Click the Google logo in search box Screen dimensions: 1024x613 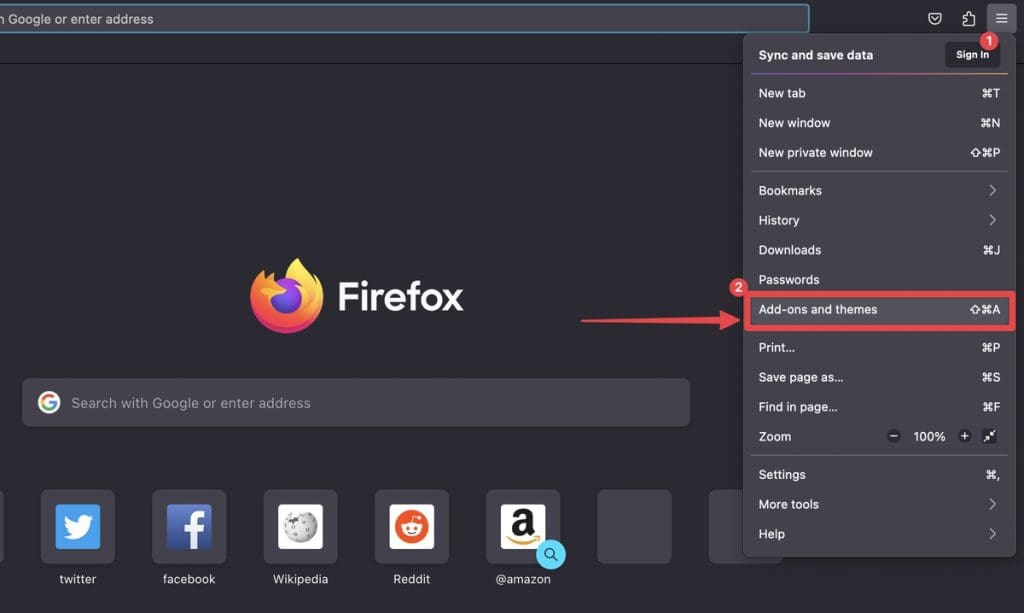(x=49, y=403)
